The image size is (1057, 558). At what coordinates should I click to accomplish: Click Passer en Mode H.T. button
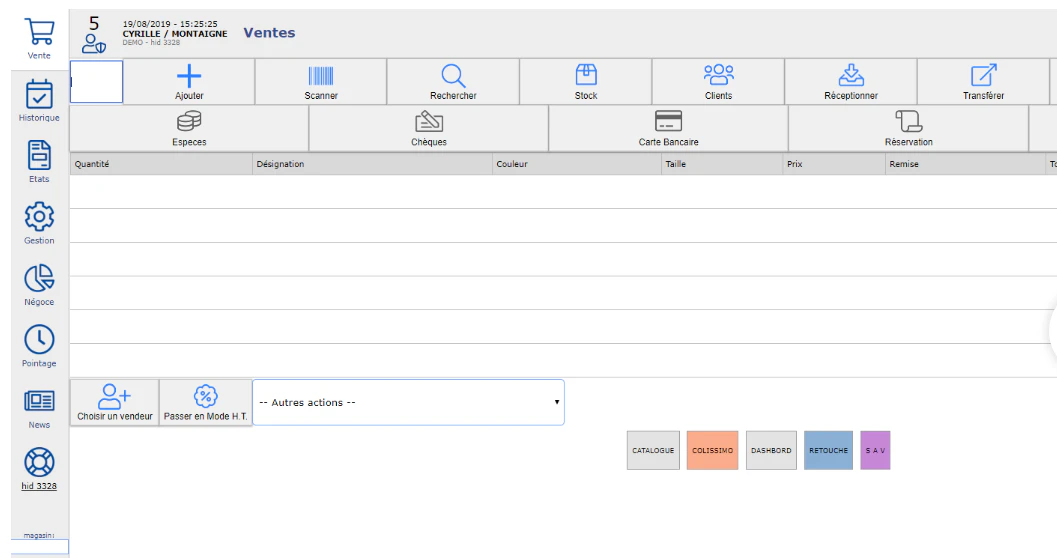click(206, 402)
